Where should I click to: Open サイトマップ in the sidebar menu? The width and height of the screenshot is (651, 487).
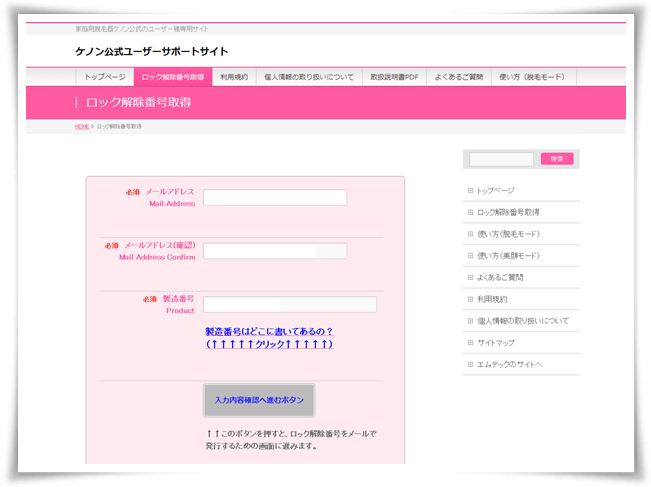(496, 343)
